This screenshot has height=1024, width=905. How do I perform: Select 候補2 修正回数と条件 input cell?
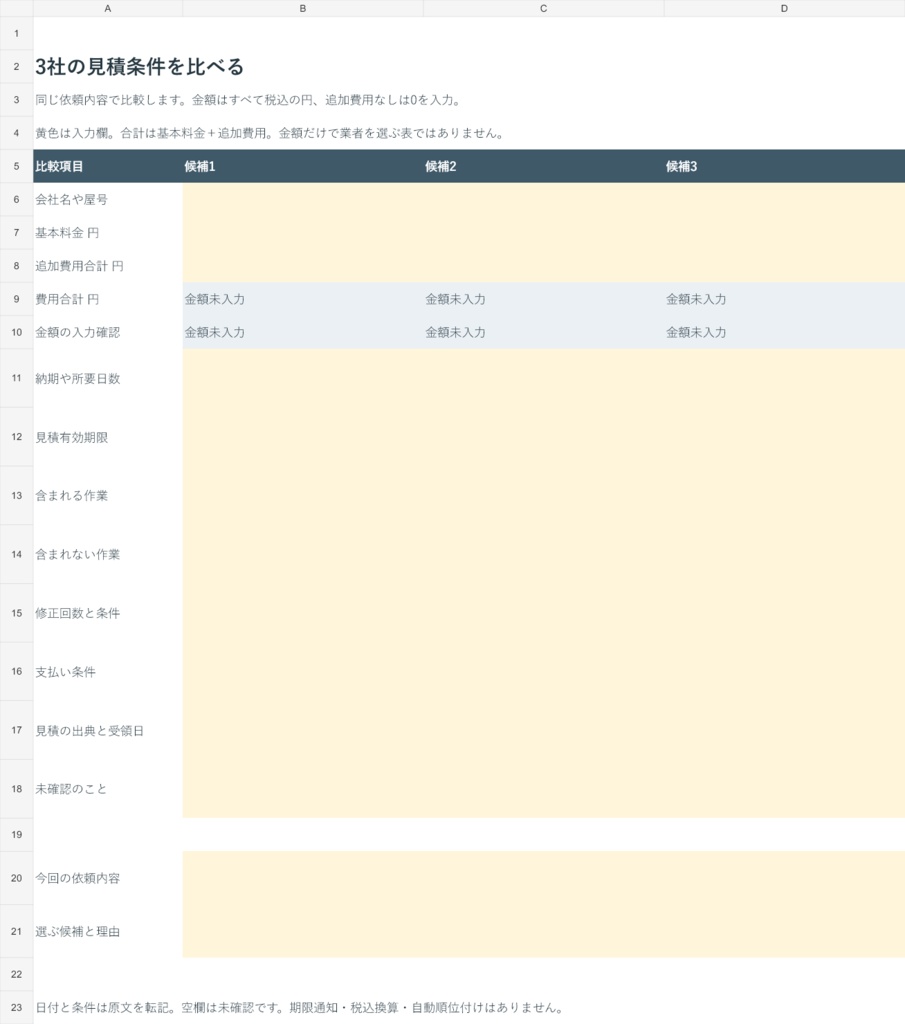543,613
